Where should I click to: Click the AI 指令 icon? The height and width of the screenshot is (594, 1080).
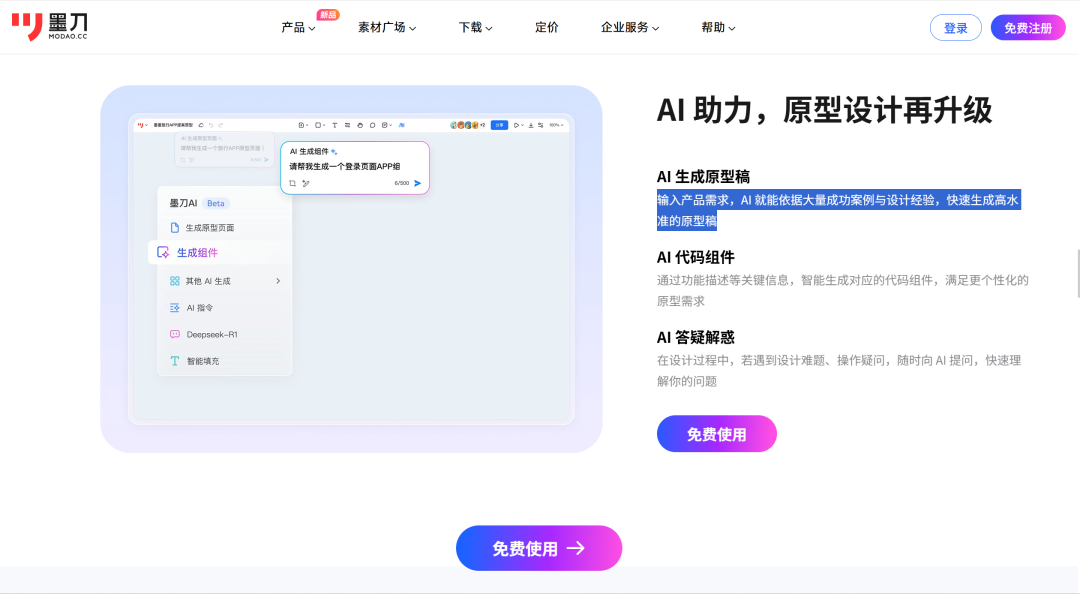175,308
